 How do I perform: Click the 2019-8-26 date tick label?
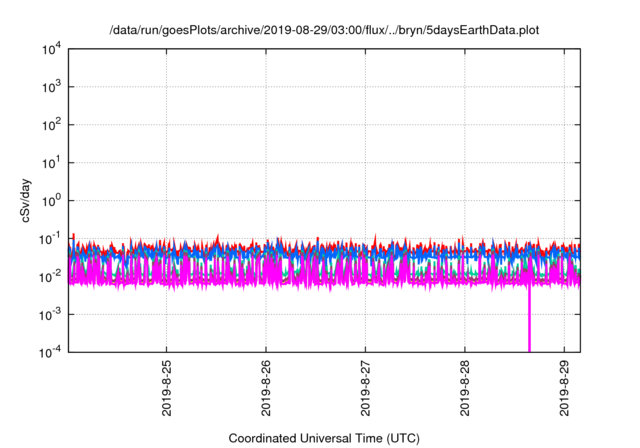pos(266,388)
